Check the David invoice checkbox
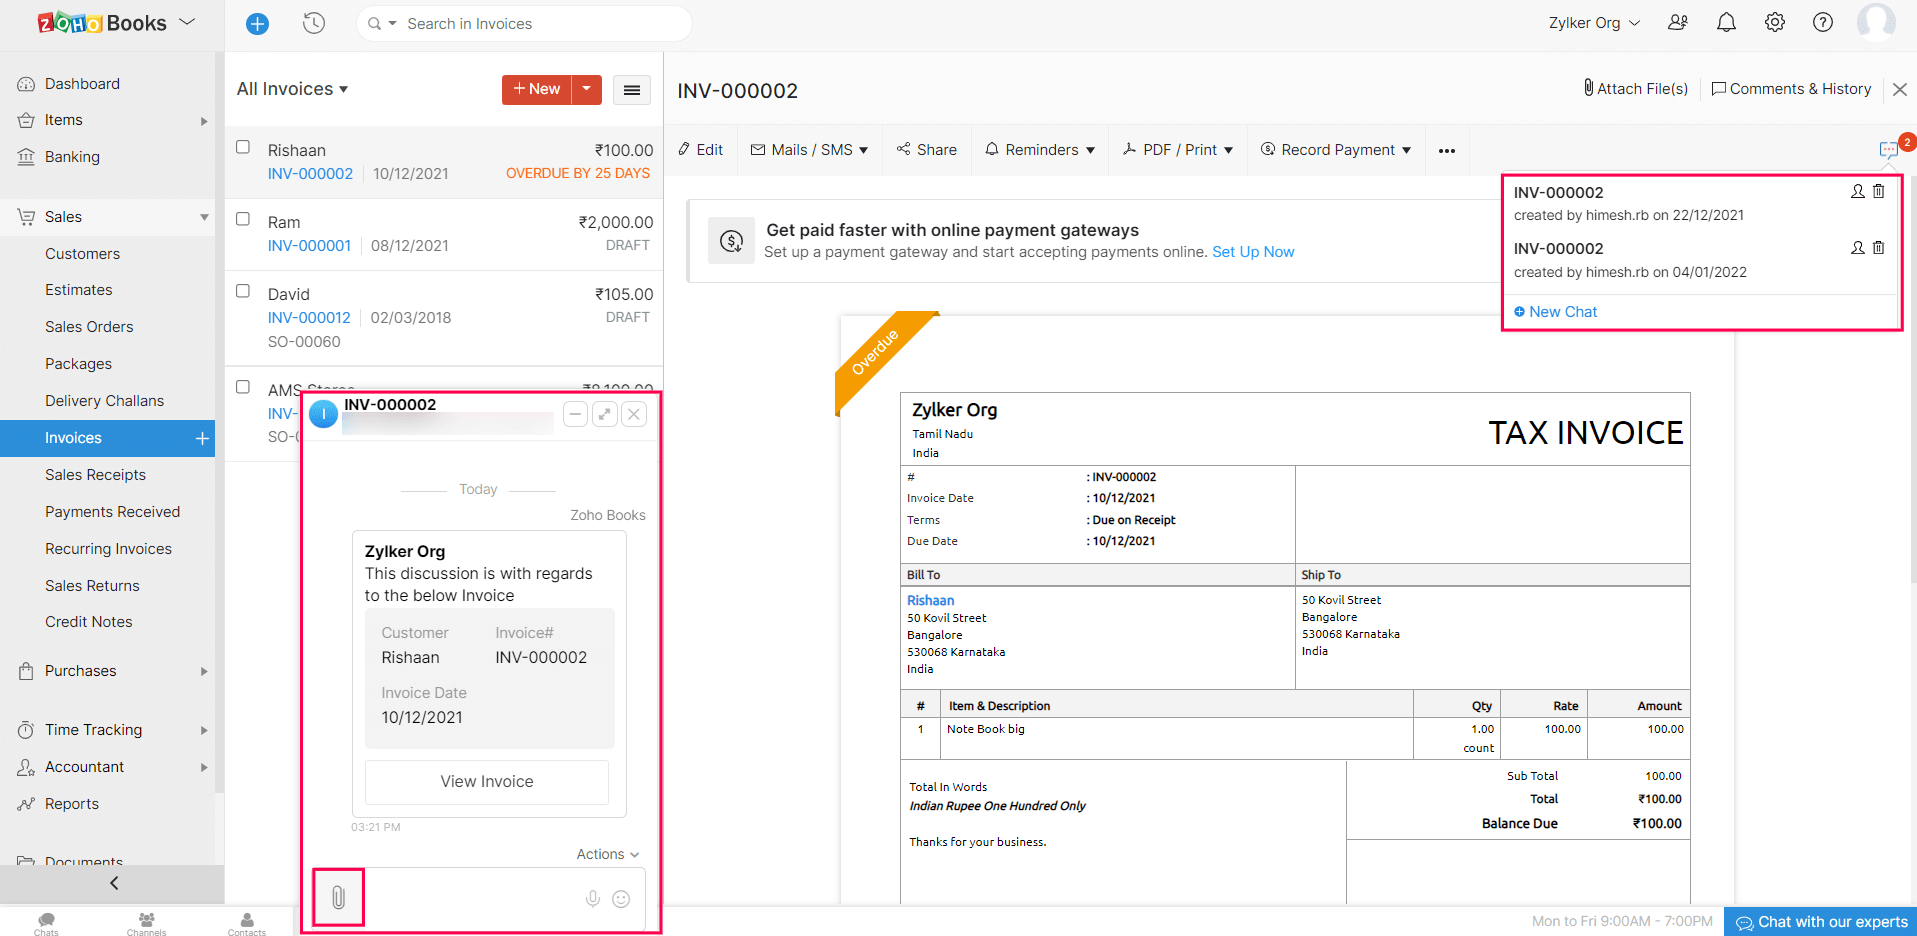This screenshot has width=1917, height=936. tap(243, 291)
